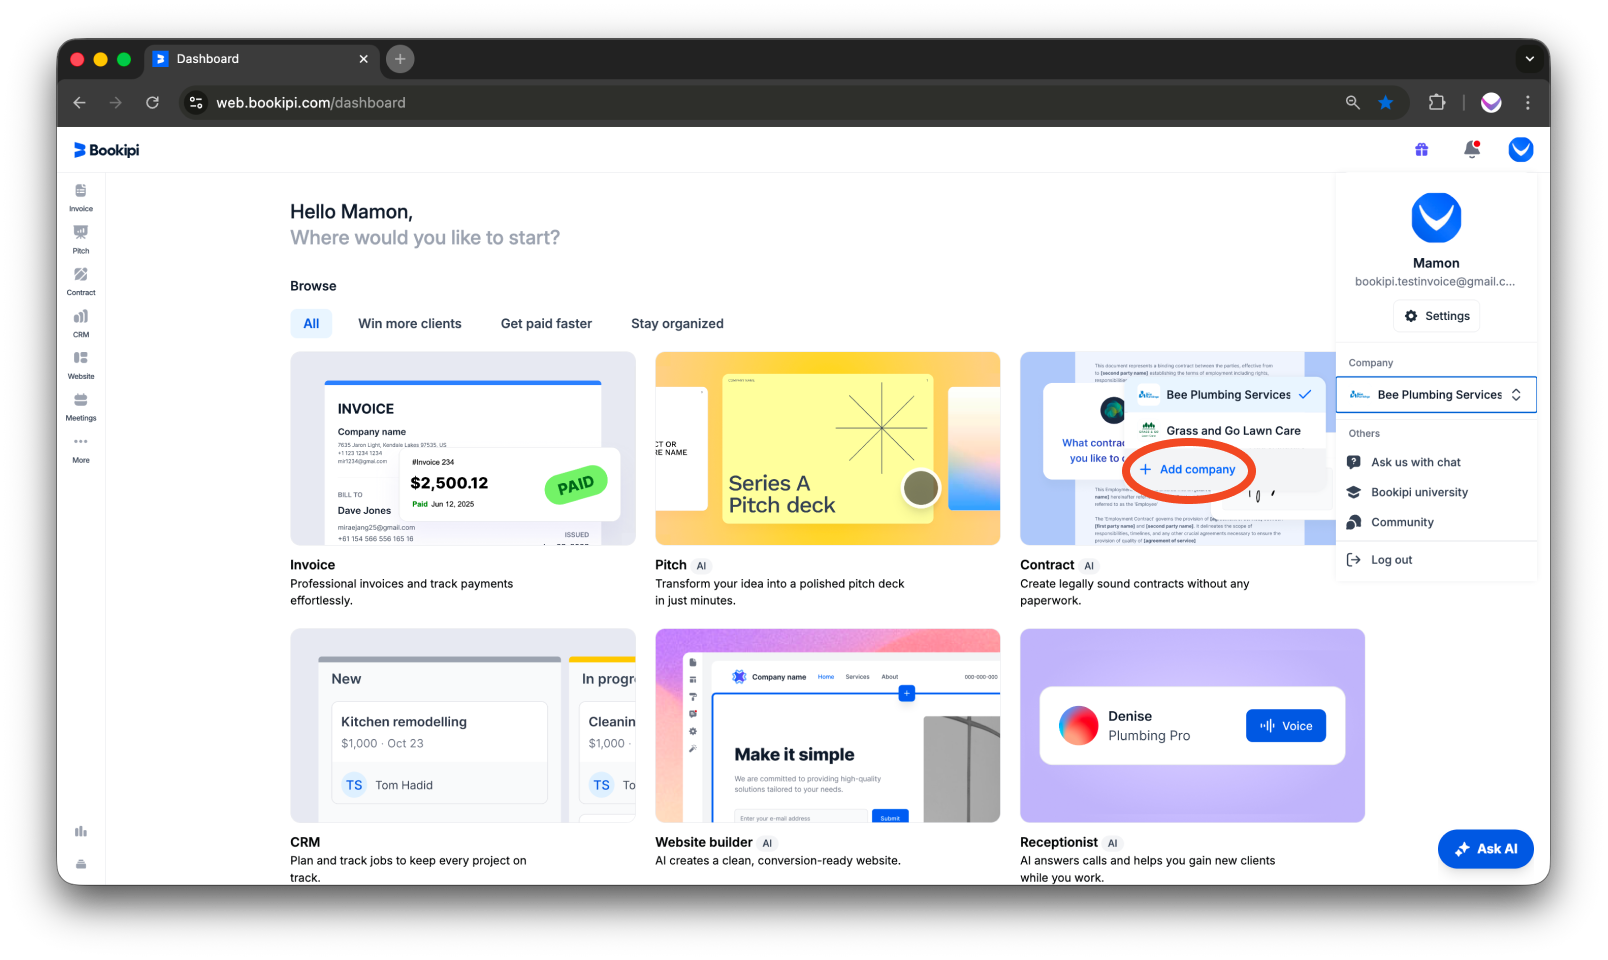Select the Stay organized filter
The image size is (1608, 960).
pyautogui.click(x=677, y=323)
